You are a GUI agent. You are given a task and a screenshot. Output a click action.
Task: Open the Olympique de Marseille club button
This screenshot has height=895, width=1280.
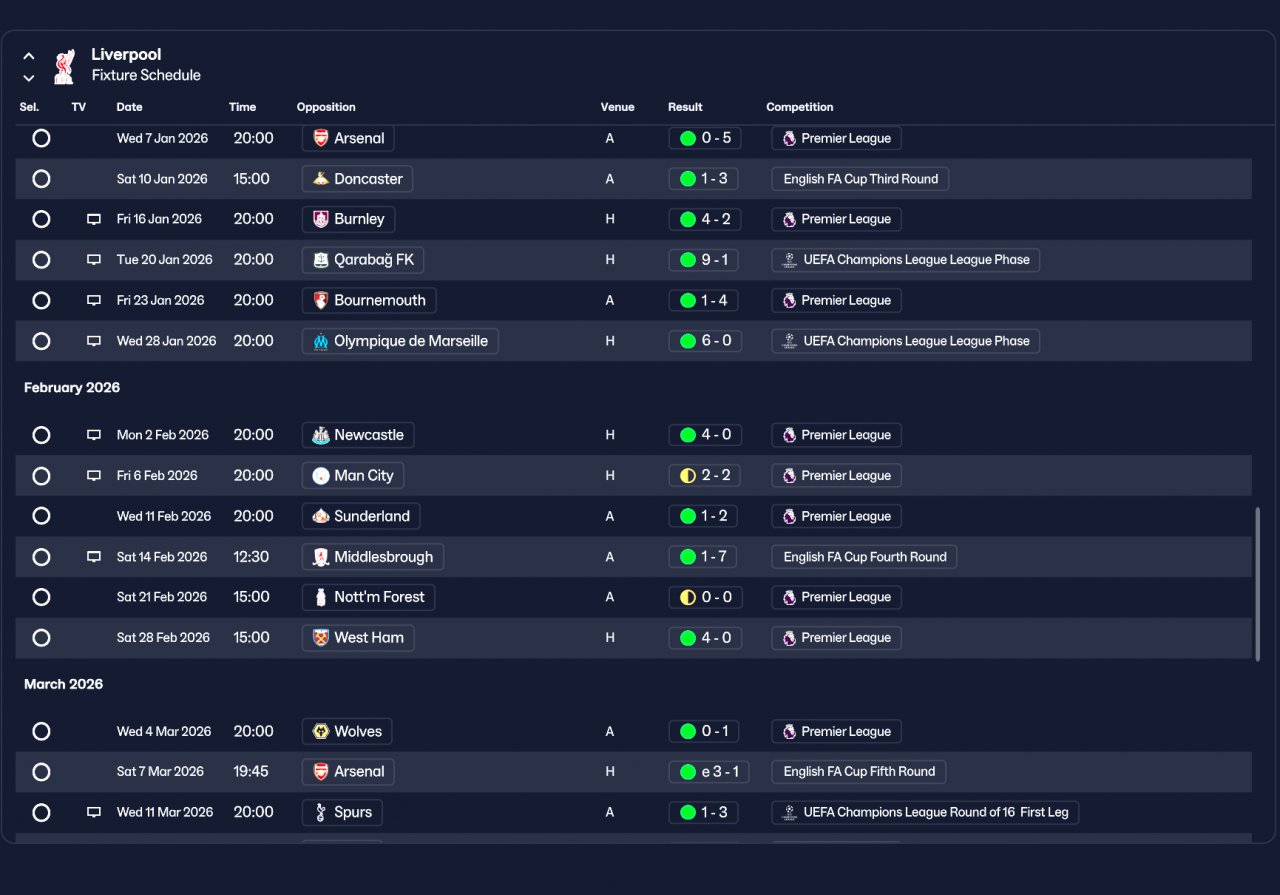pyautogui.click(x=400, y=341)
